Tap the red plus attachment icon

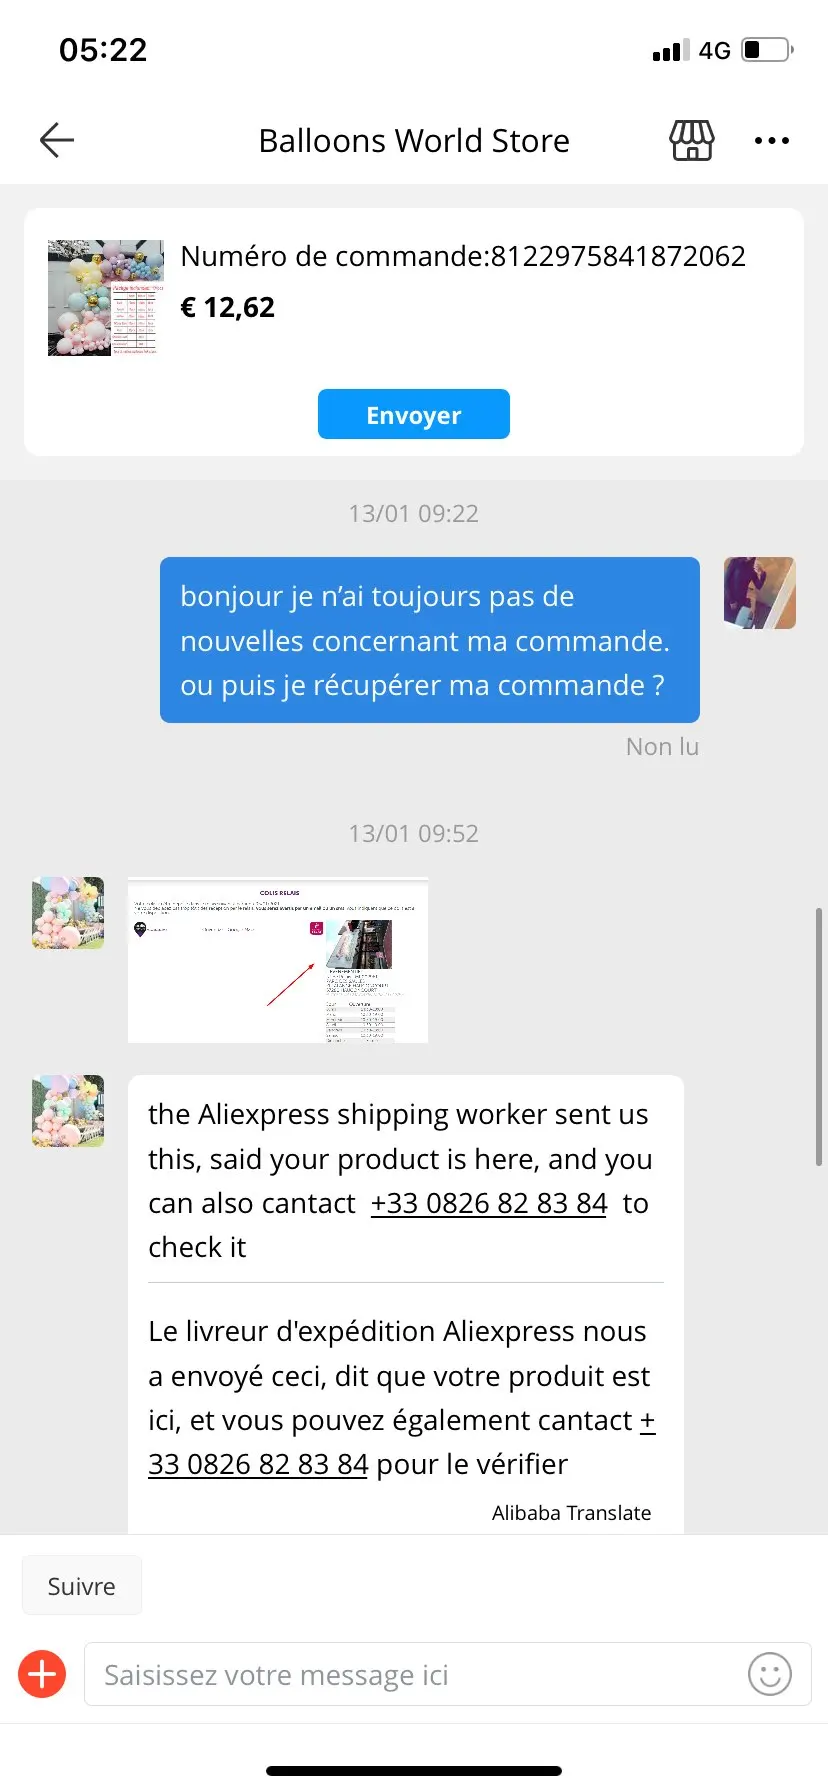(x=42, y=1674)
